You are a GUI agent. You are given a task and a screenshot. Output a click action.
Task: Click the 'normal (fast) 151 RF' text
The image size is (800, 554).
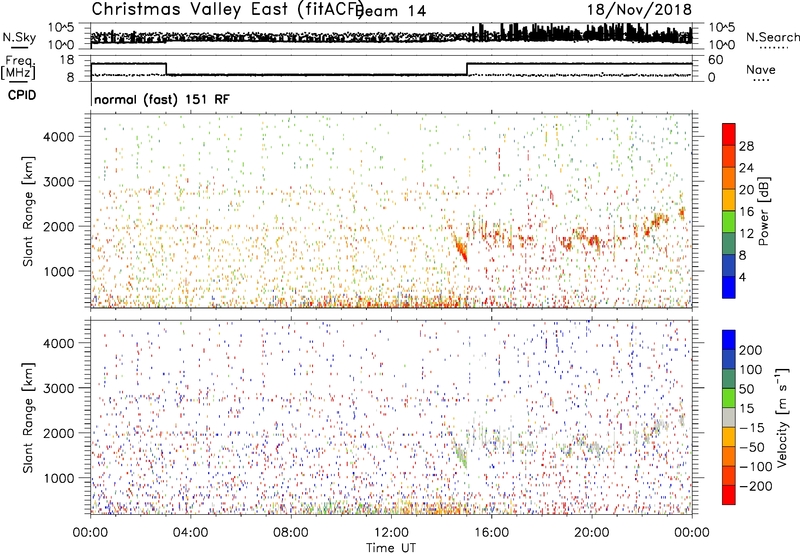point(162,99)
